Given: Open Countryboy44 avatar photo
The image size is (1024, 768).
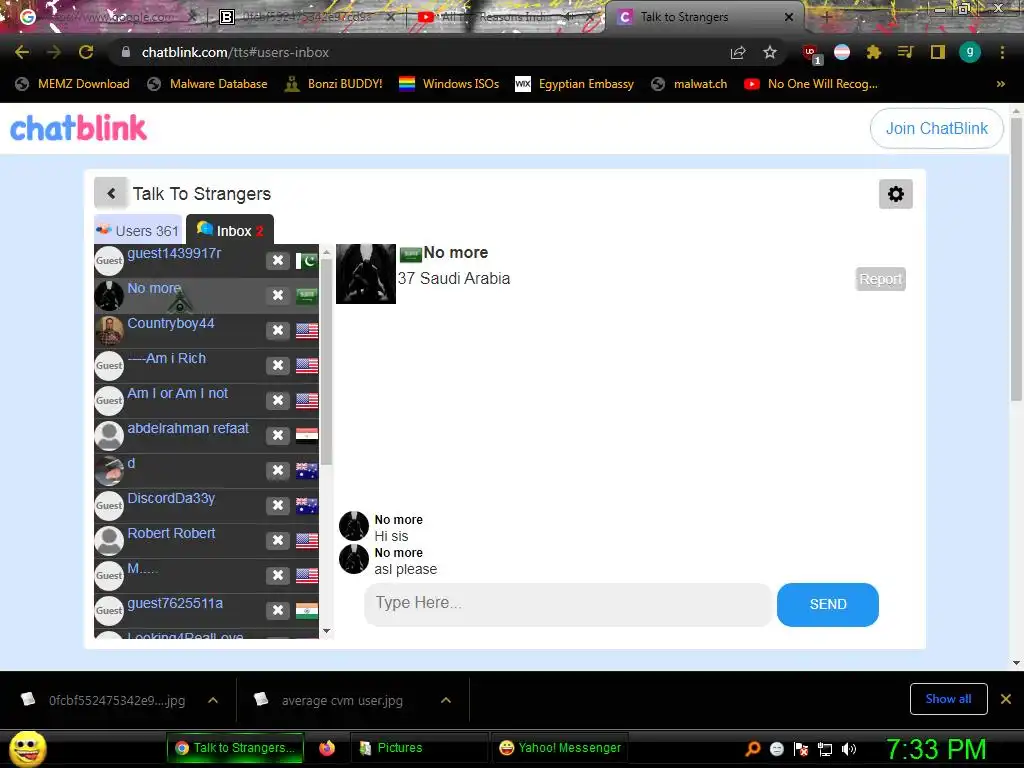Looking at the screenshot, I should (x=109, y=330).
